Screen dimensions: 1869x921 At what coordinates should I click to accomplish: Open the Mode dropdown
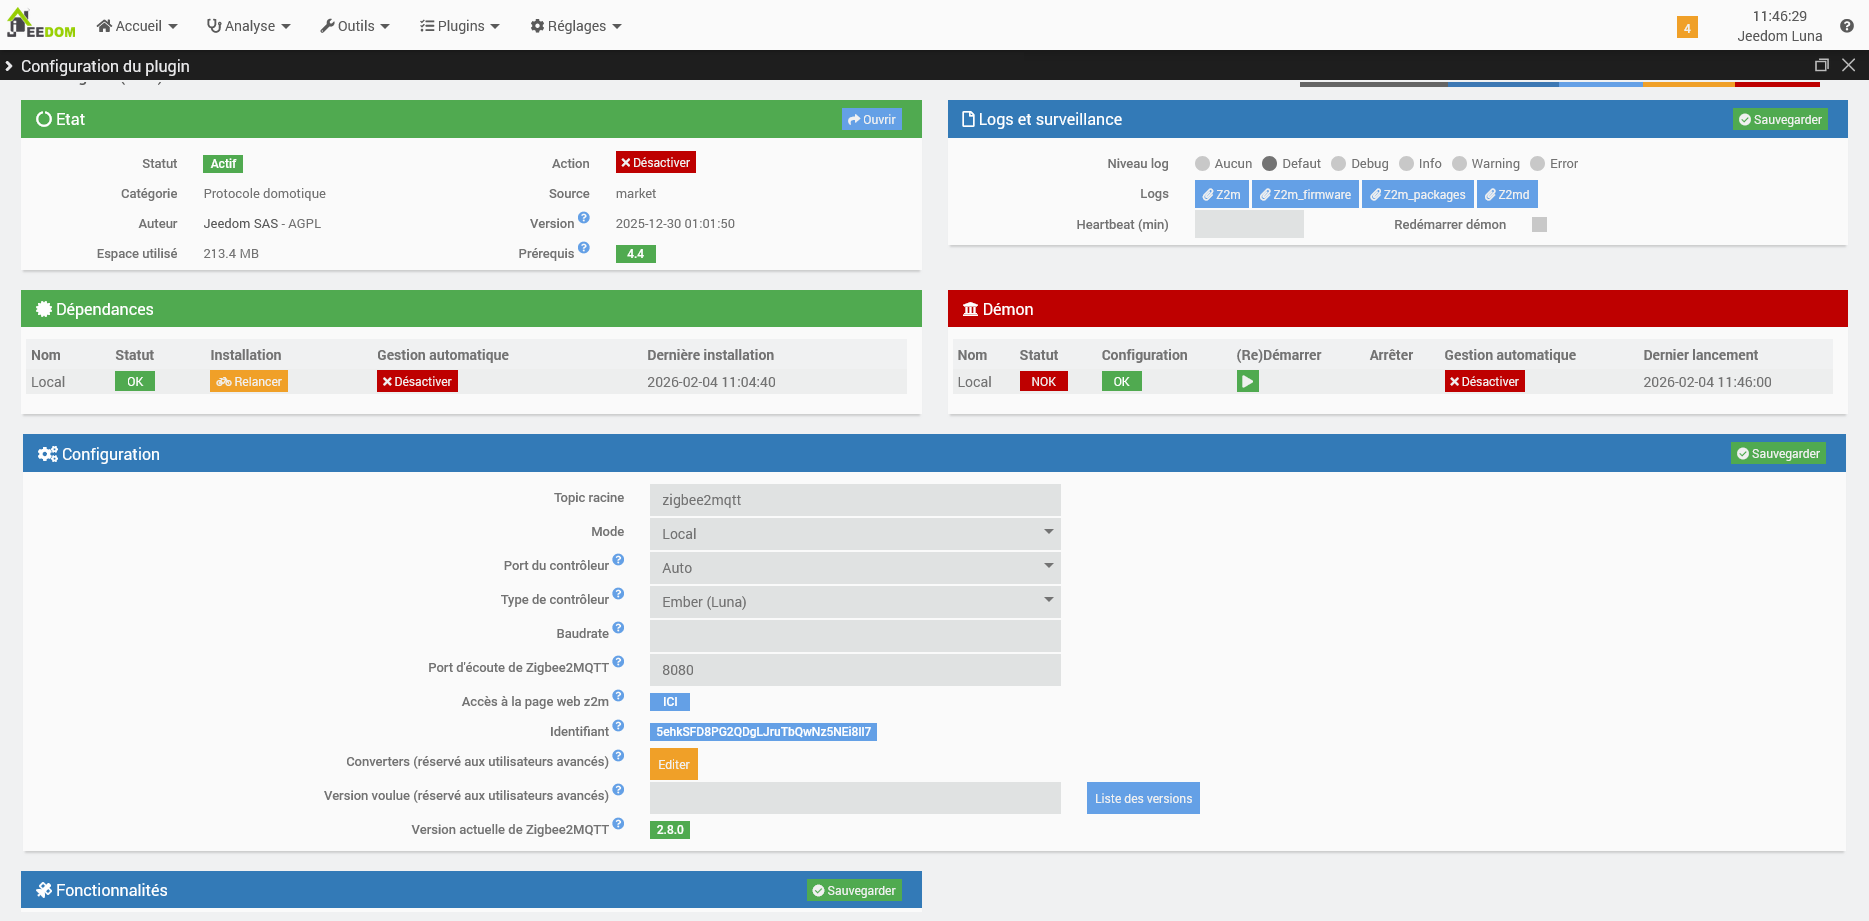(x=855, y=534)
